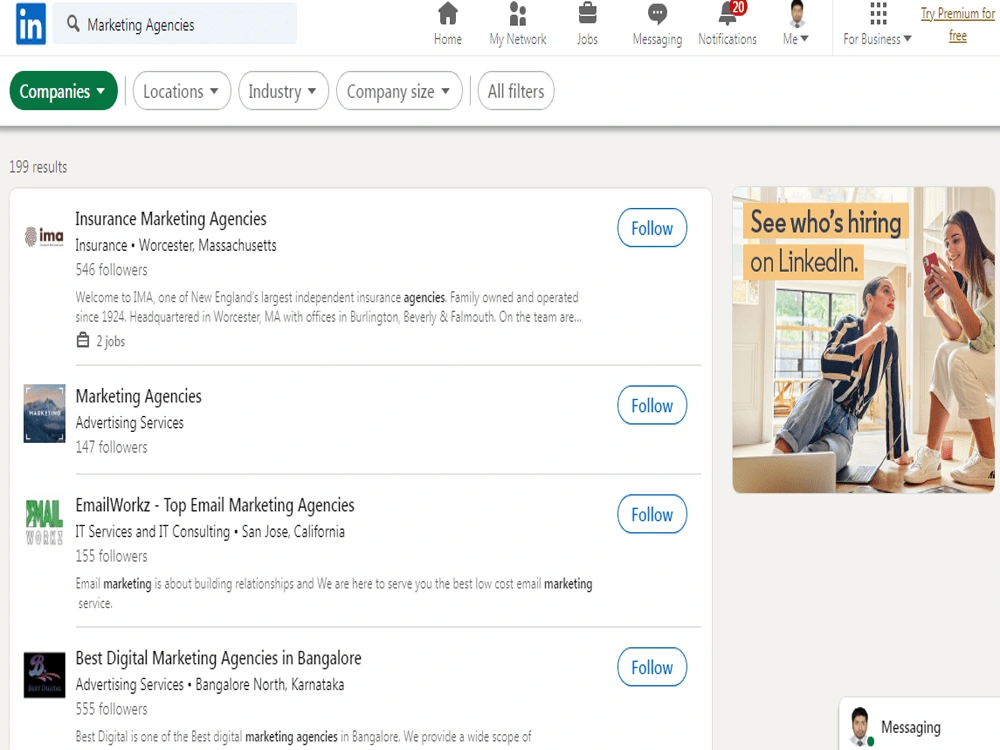The height and width of the screenshot is (750, 1000).
Task: Open the Messaging dock panel label
Action: click(910, 727)
